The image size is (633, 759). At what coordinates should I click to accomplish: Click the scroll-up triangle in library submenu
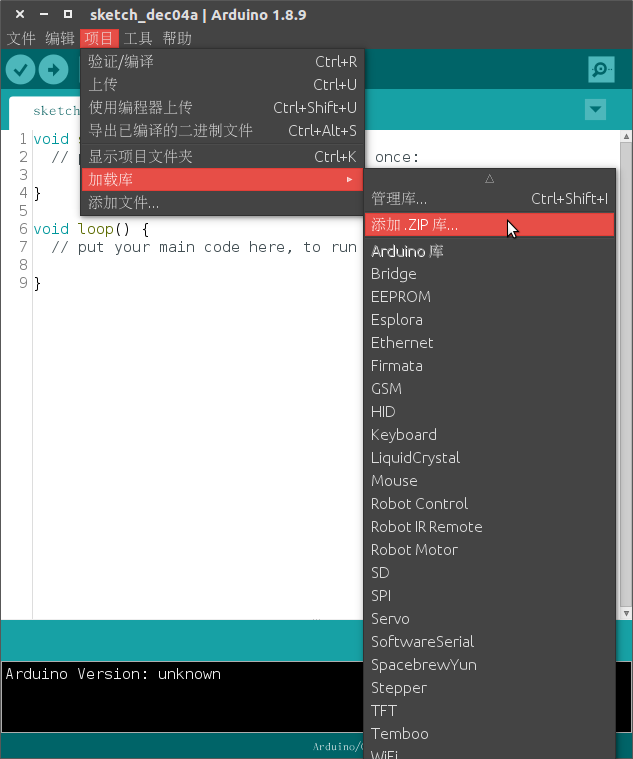pyautogui.click(x=489, y=179)
